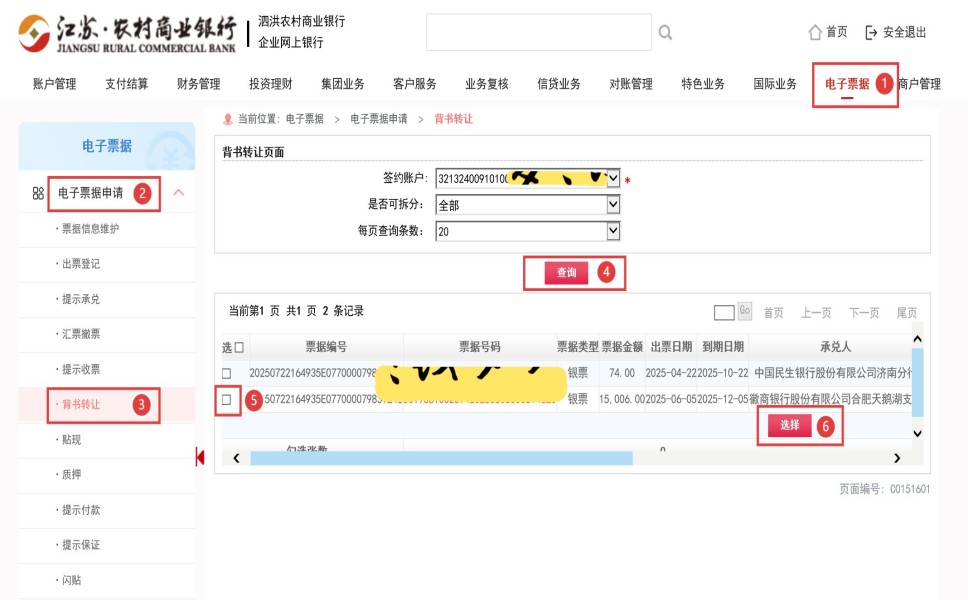Click the red 查询 button
Viewport: 968px width, 600px height.
click(566, 273)
